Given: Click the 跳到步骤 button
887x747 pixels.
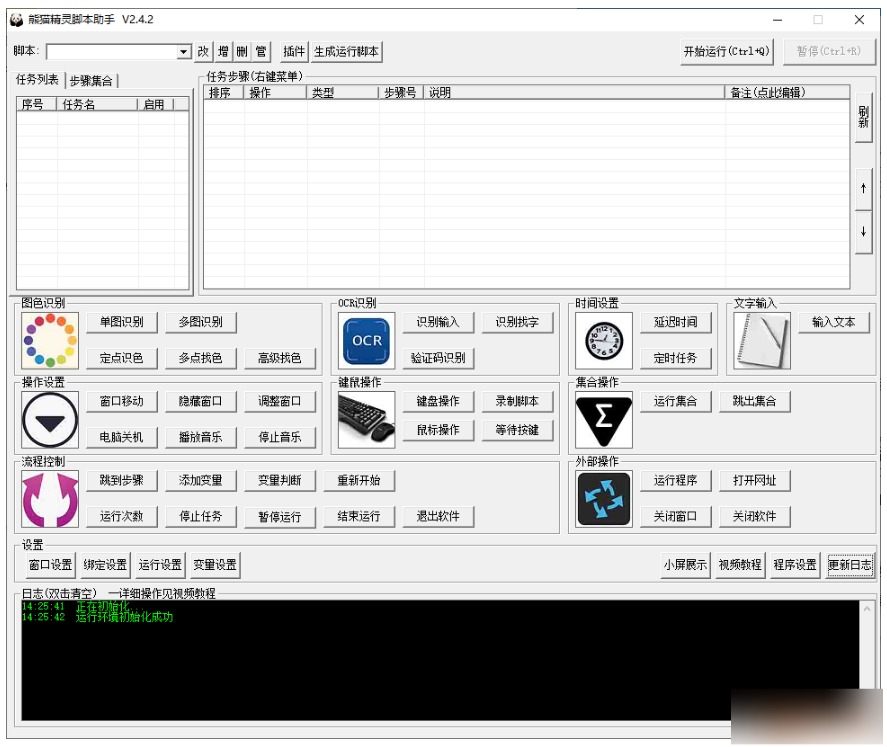Looking at the screenshot, I should [x=122, y=481].
